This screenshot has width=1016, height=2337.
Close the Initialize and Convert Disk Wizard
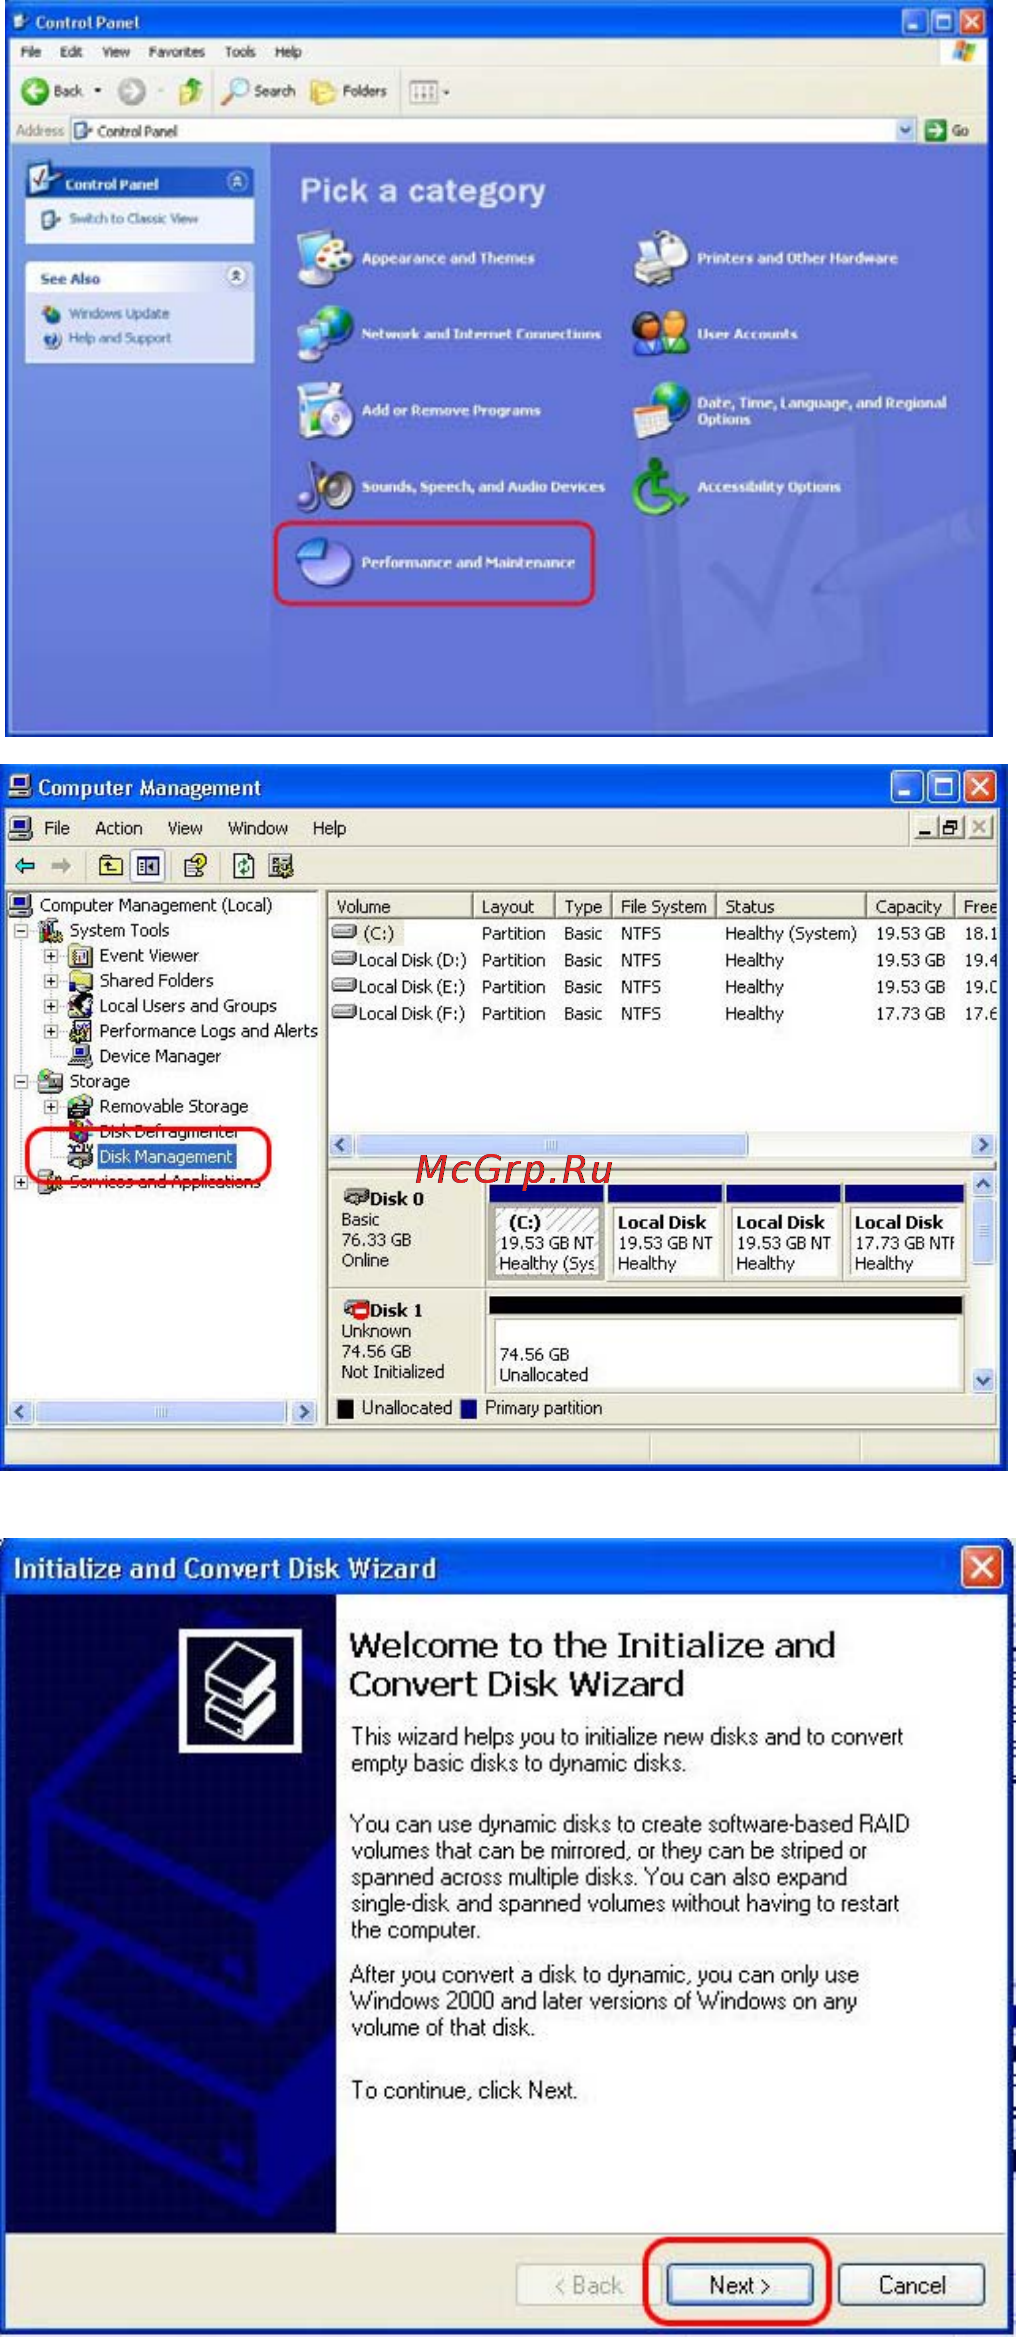(x=981, y=1567)
